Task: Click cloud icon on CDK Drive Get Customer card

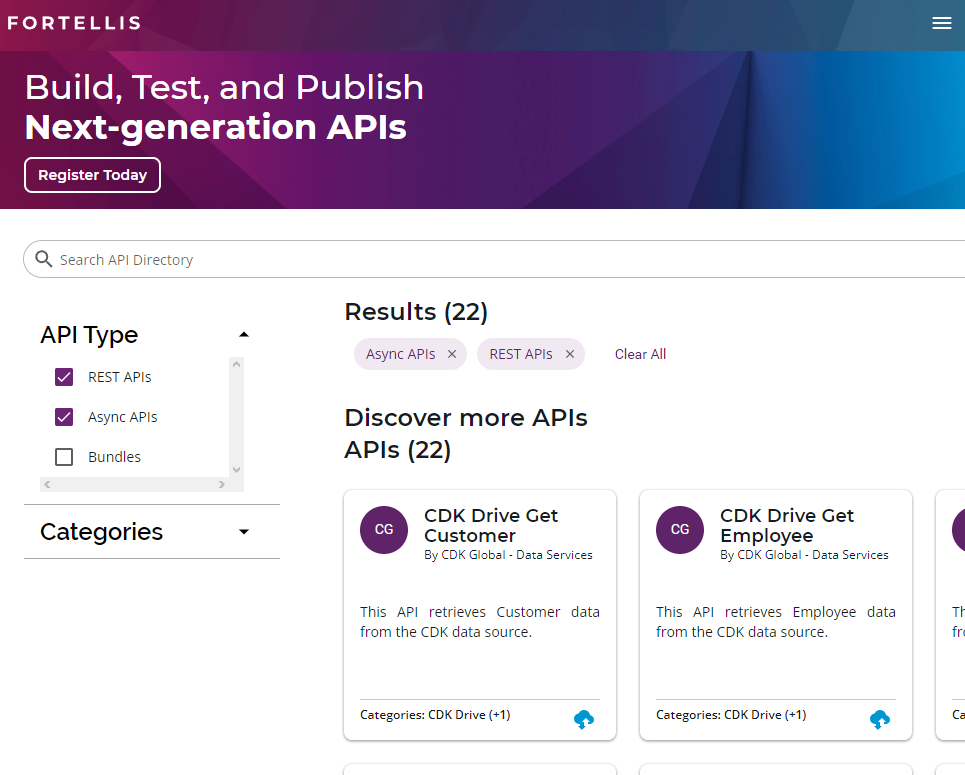Action: coord(583,718)
